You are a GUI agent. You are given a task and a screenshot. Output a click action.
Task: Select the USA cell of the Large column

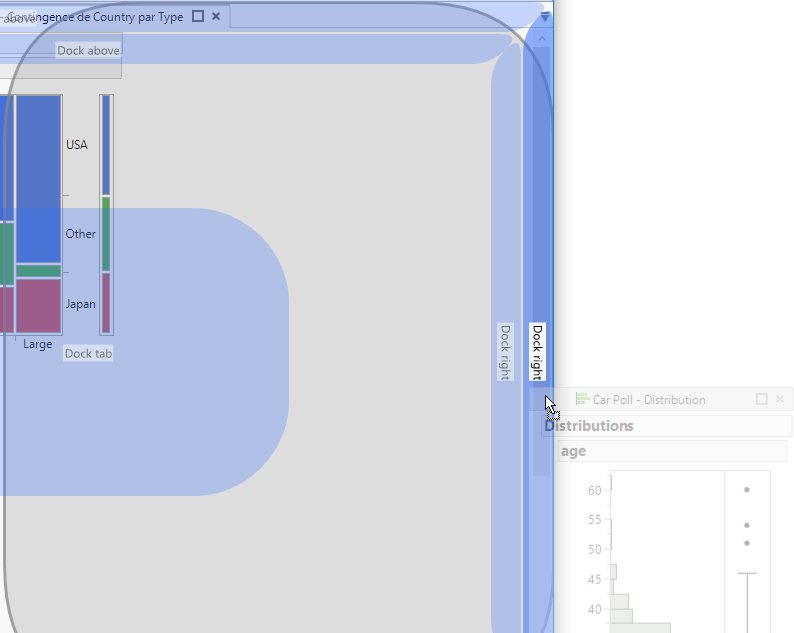pos(38,180)
